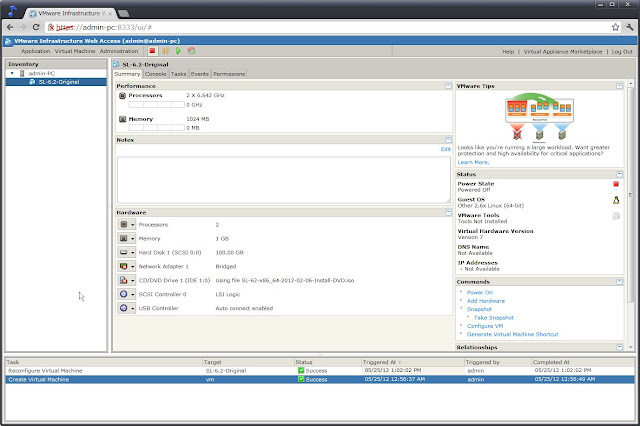Collapse the Performance panel

448,86
